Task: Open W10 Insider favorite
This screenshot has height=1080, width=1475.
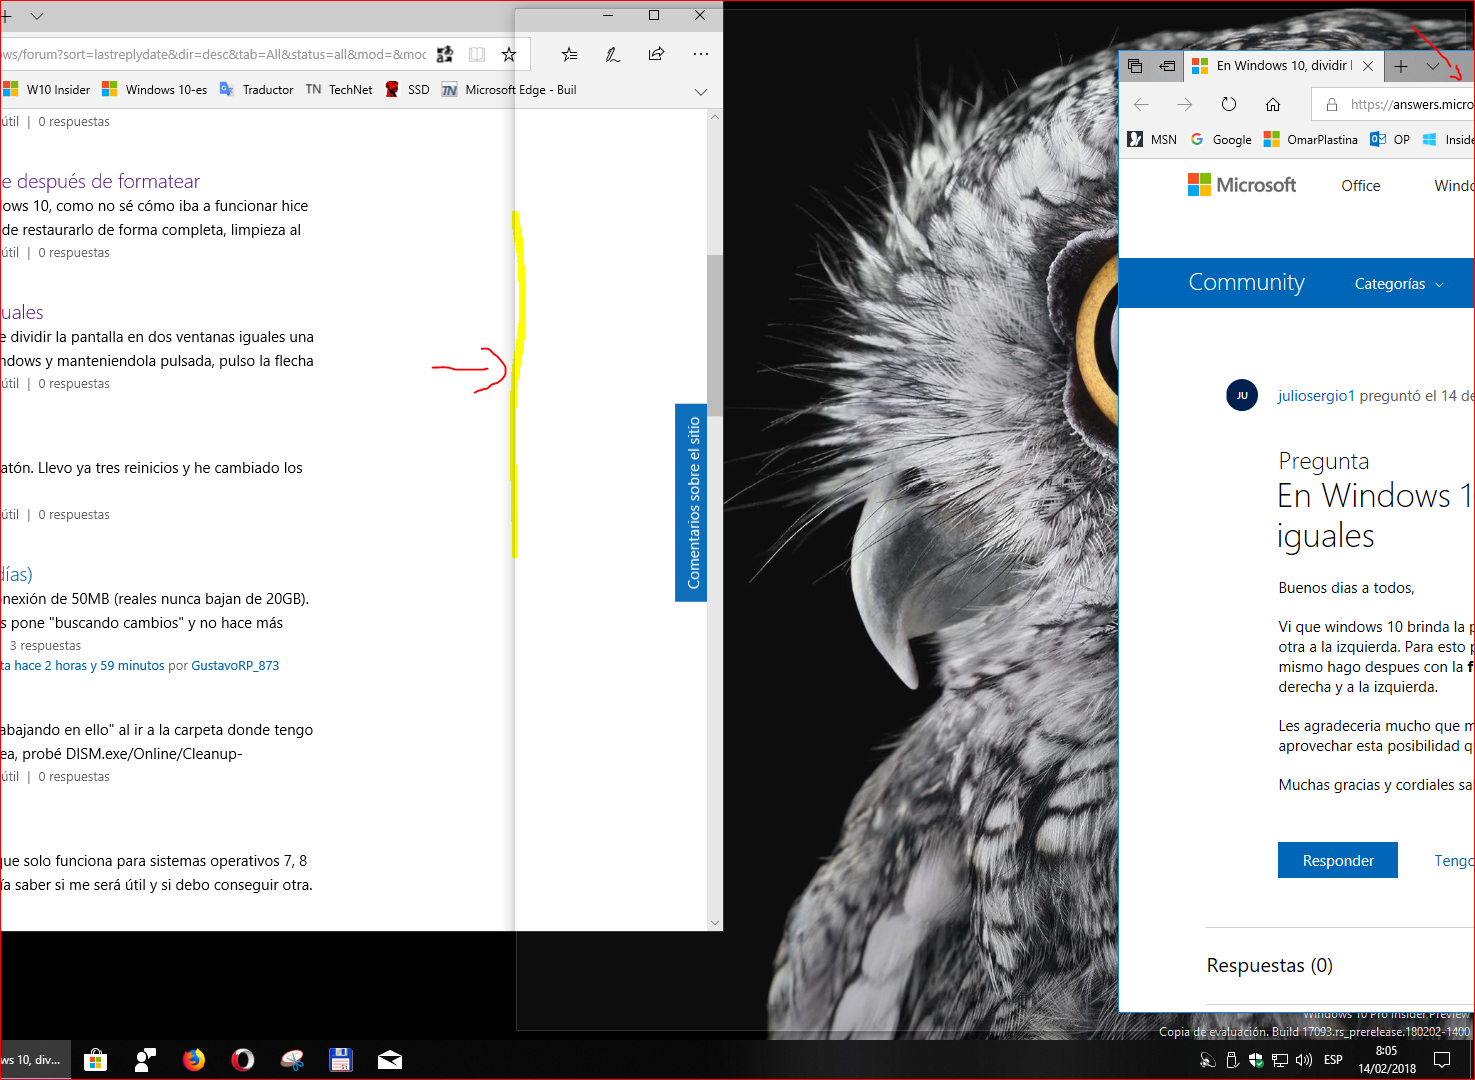Action: coord(47,89)
